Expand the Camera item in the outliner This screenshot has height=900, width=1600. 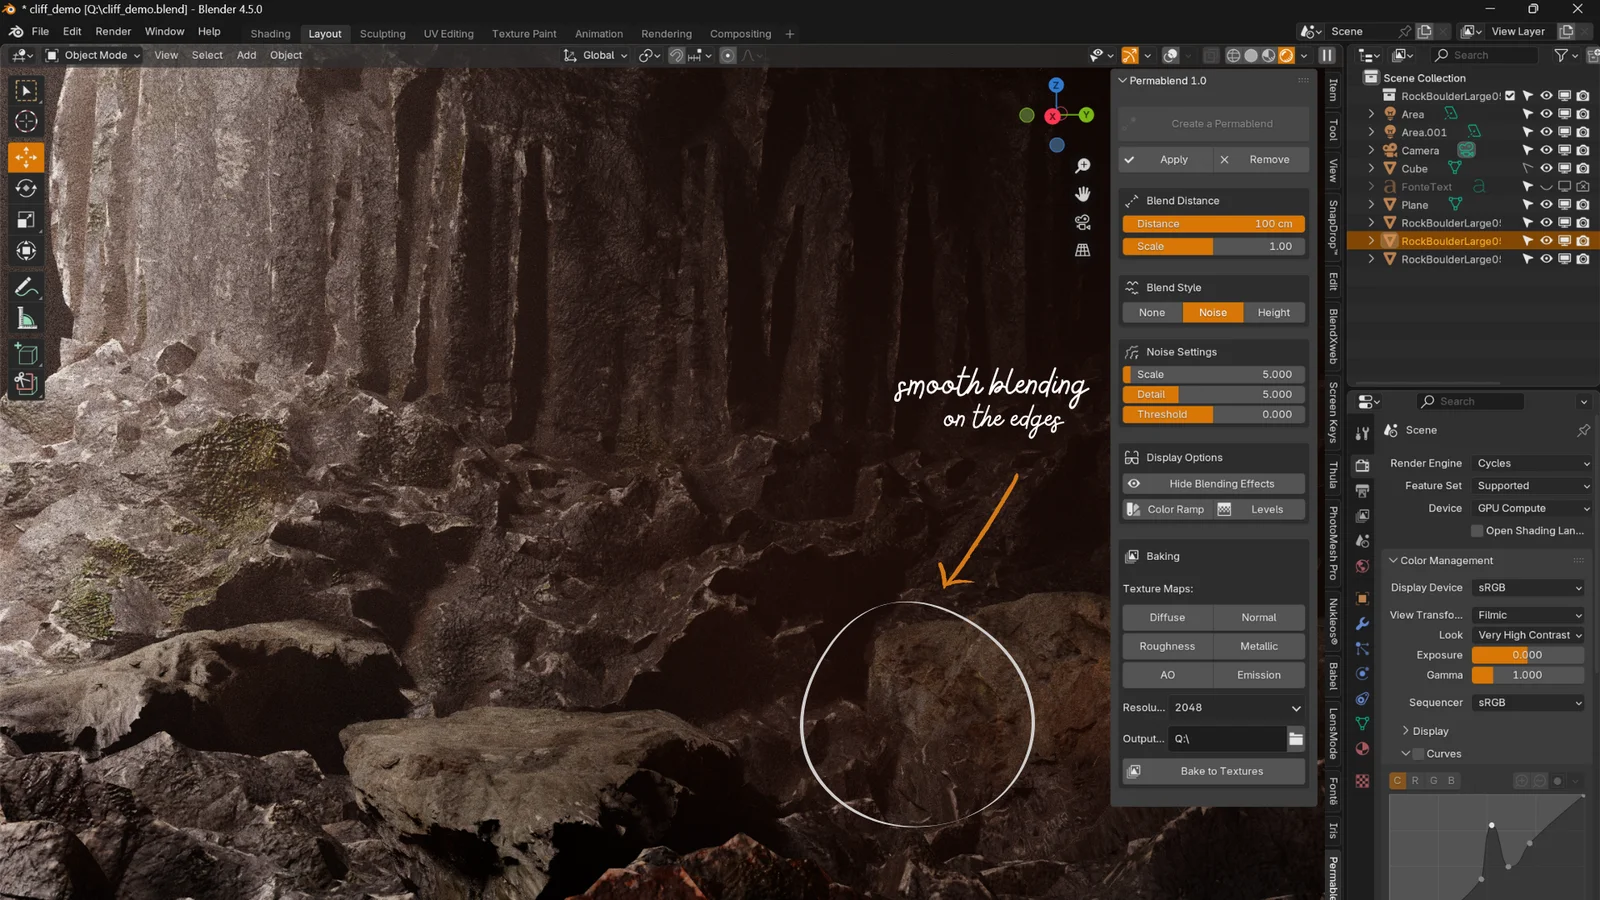tap(1371, 150)
